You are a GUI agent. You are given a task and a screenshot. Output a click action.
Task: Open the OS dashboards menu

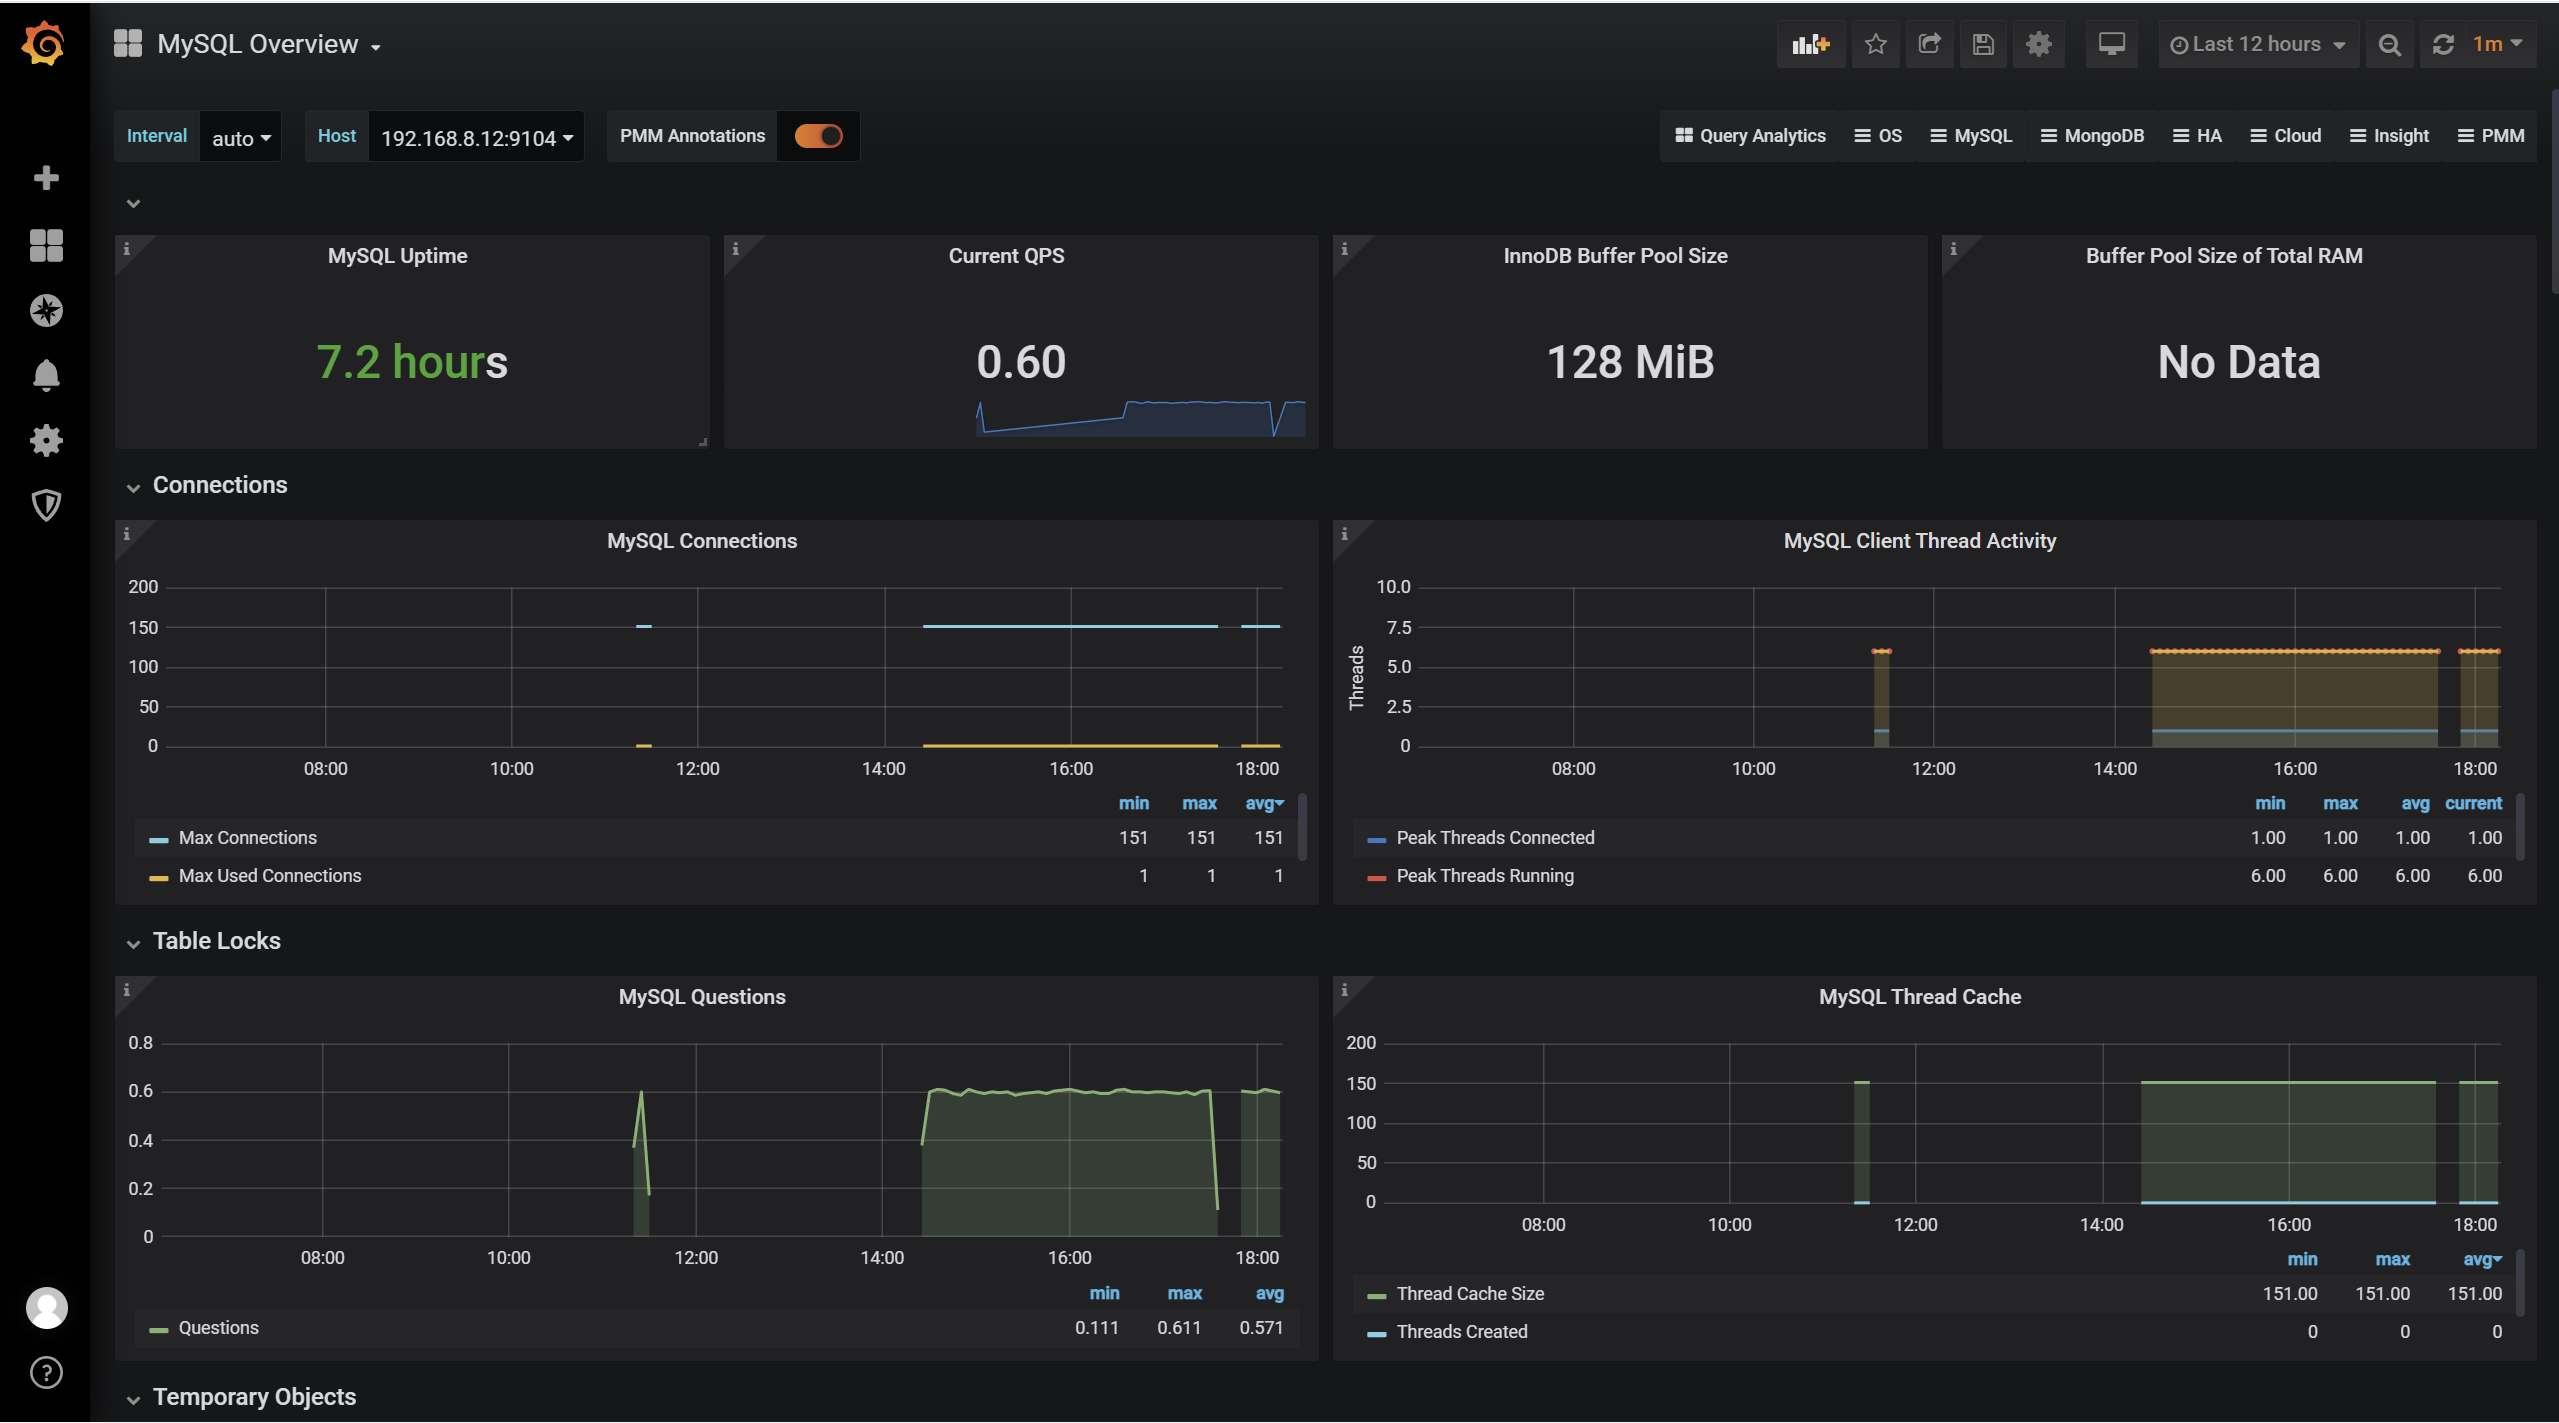pos(1879,136)
